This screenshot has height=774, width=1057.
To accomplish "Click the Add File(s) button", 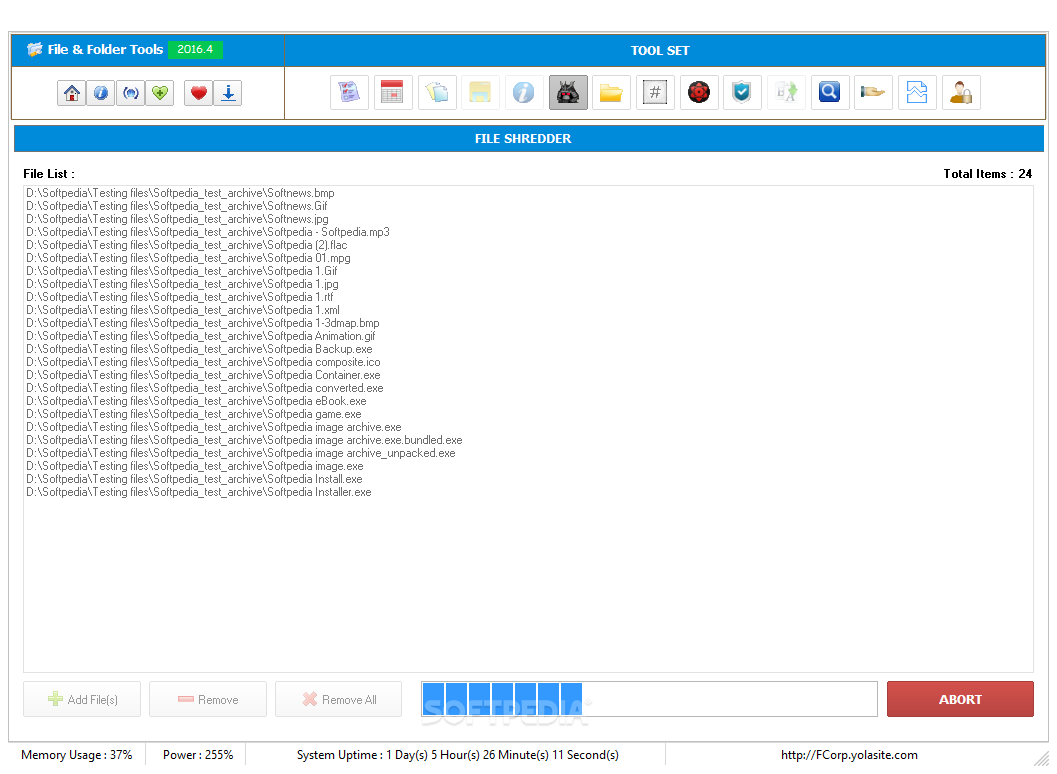I will (x=82, y=699).
